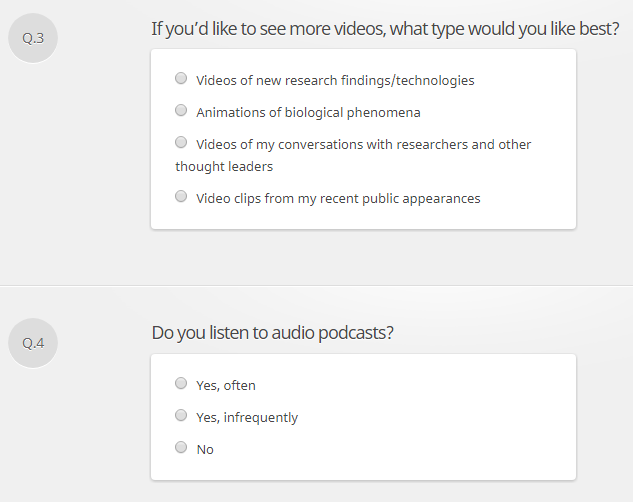Pick the conversations with researchers radio button
The image size is (633, 502).
click(181, 142)
